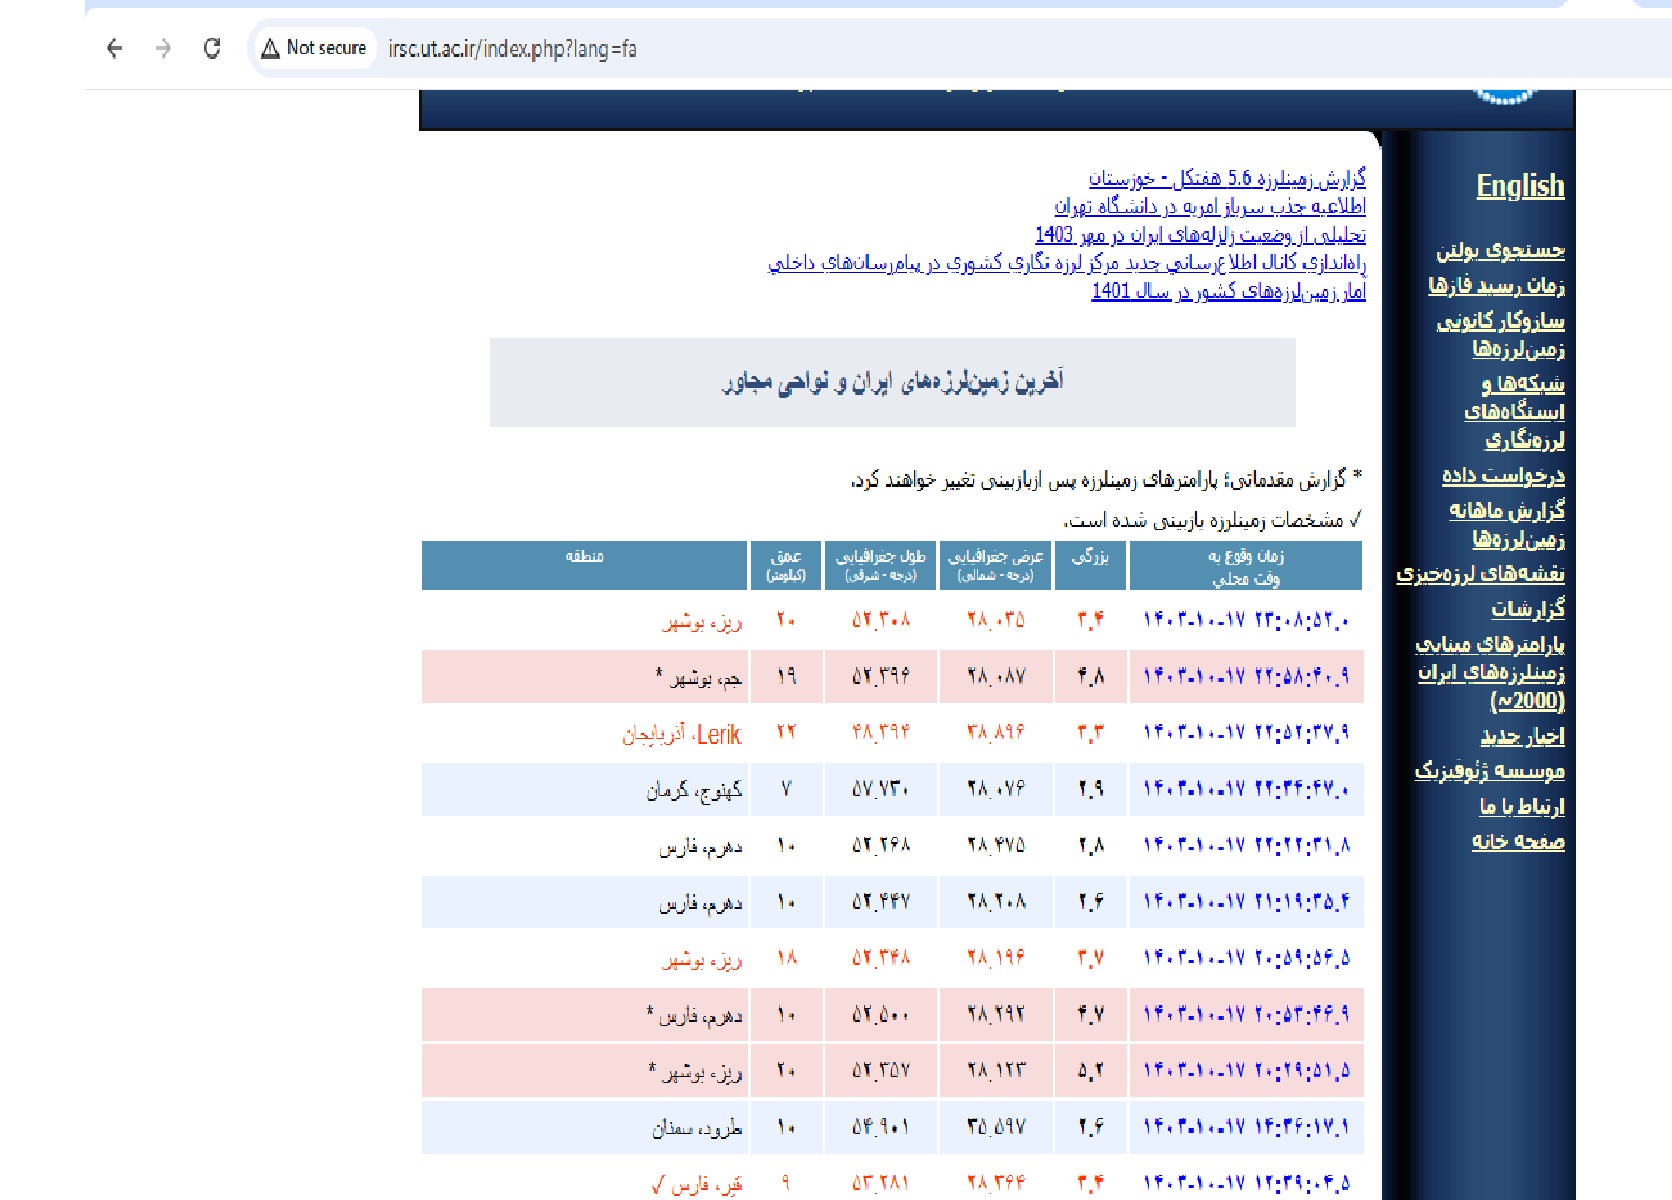1672x1200 pixels.
Task: Click latitude value ۳۵.۵۹۷
Action: click(x=996, y=1128)
